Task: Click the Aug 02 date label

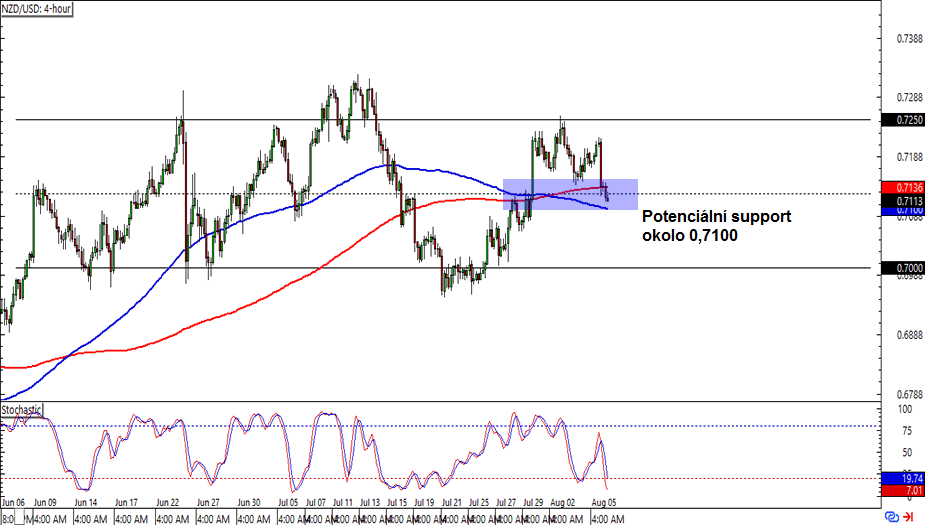Action: [562, 503]
